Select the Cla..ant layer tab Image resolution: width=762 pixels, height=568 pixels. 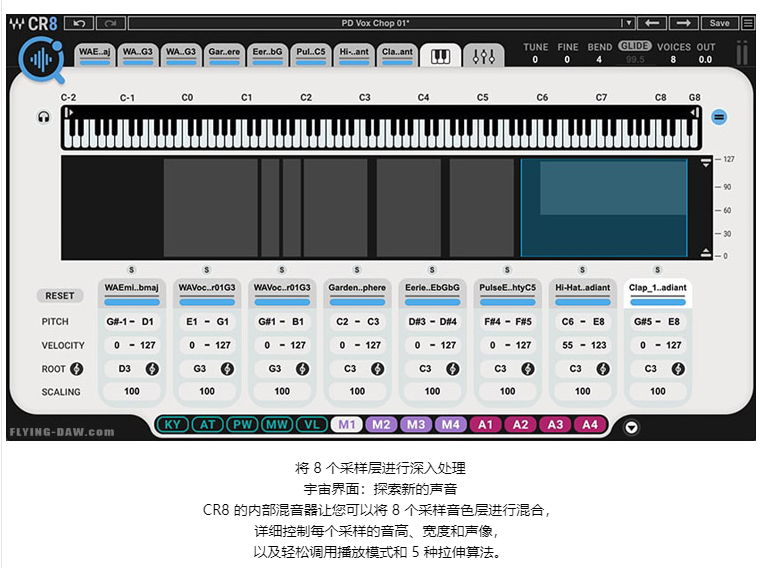click(397, 55)
